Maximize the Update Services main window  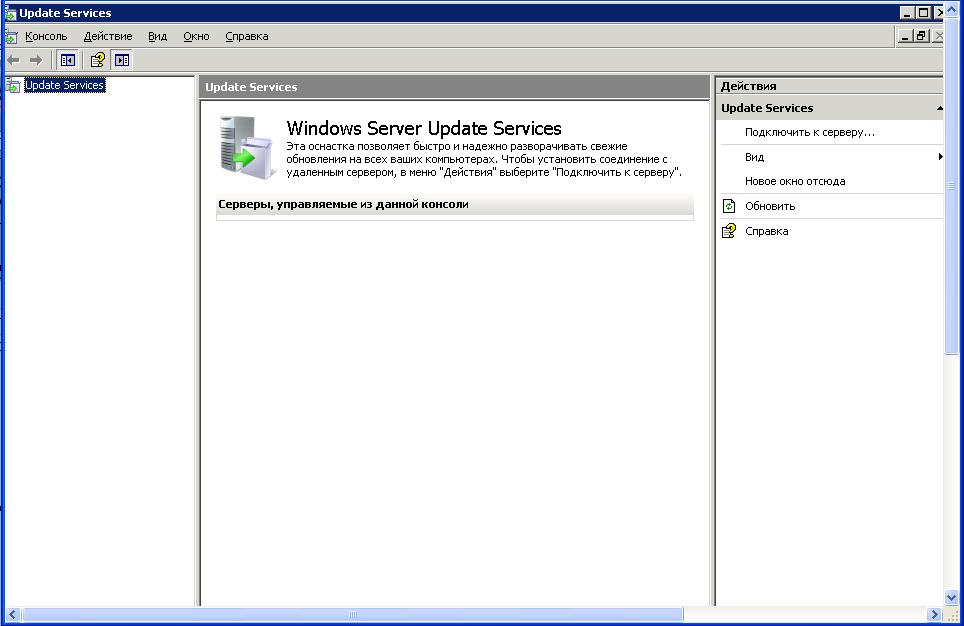pos(923,13)
